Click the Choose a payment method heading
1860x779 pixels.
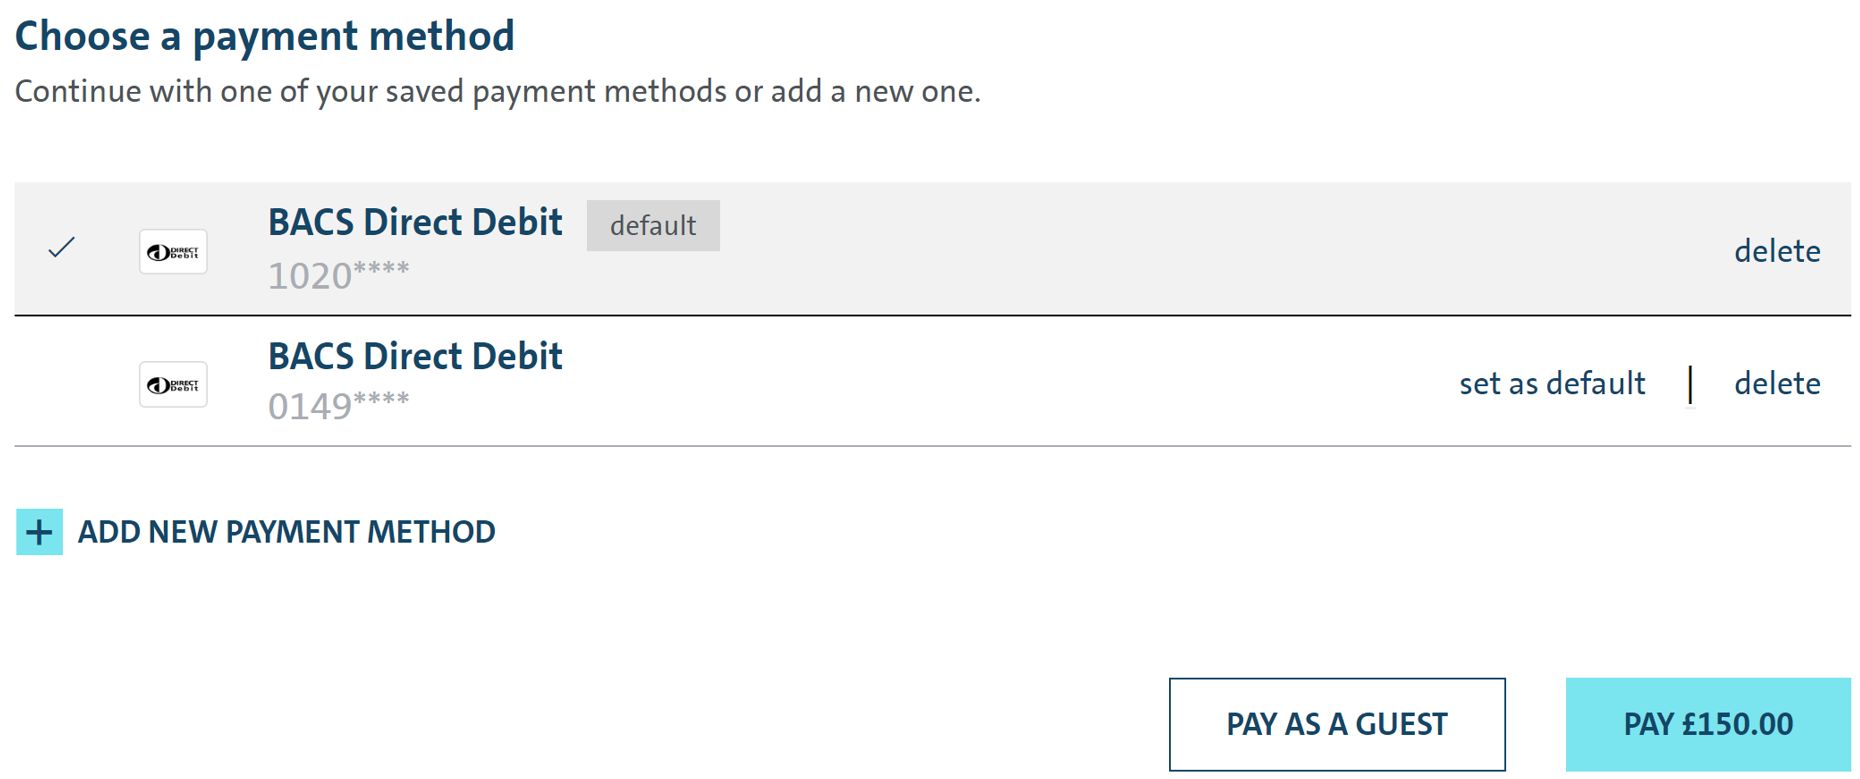[x=265, y=36]
